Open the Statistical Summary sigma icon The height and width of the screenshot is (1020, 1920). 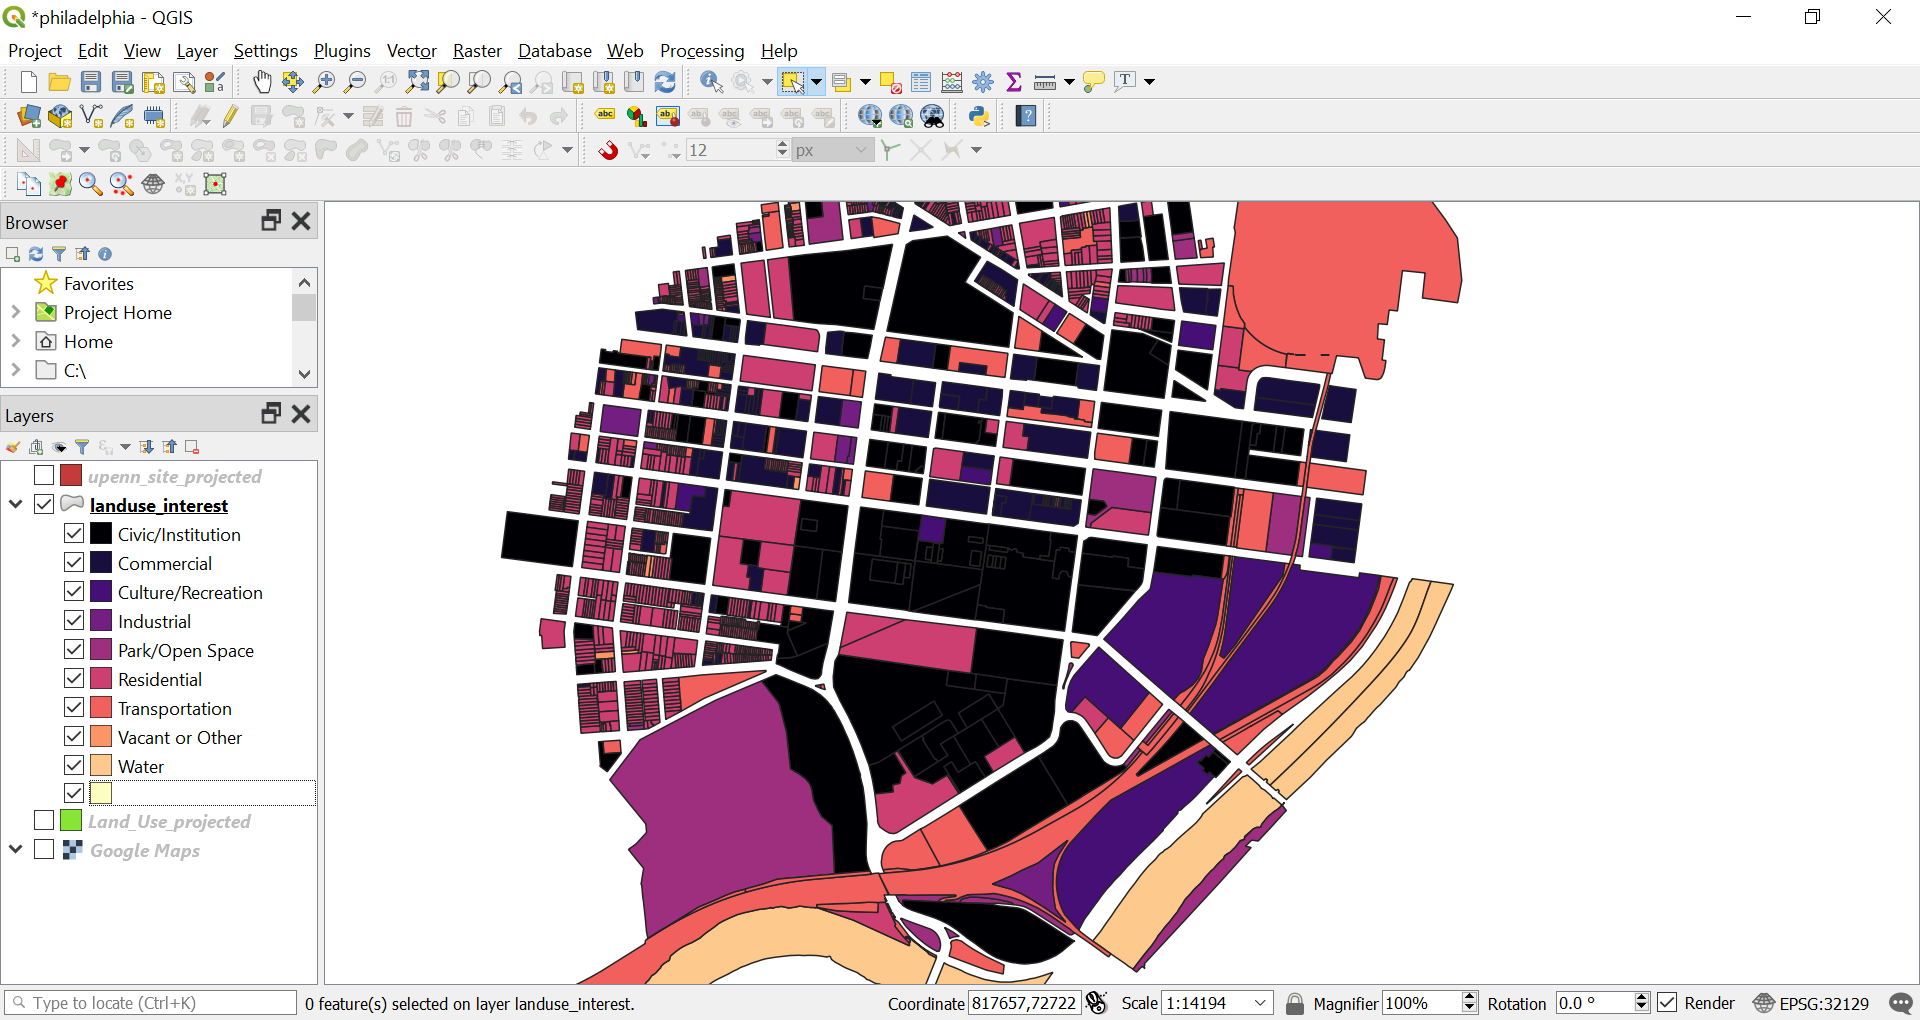point(1014,82)
